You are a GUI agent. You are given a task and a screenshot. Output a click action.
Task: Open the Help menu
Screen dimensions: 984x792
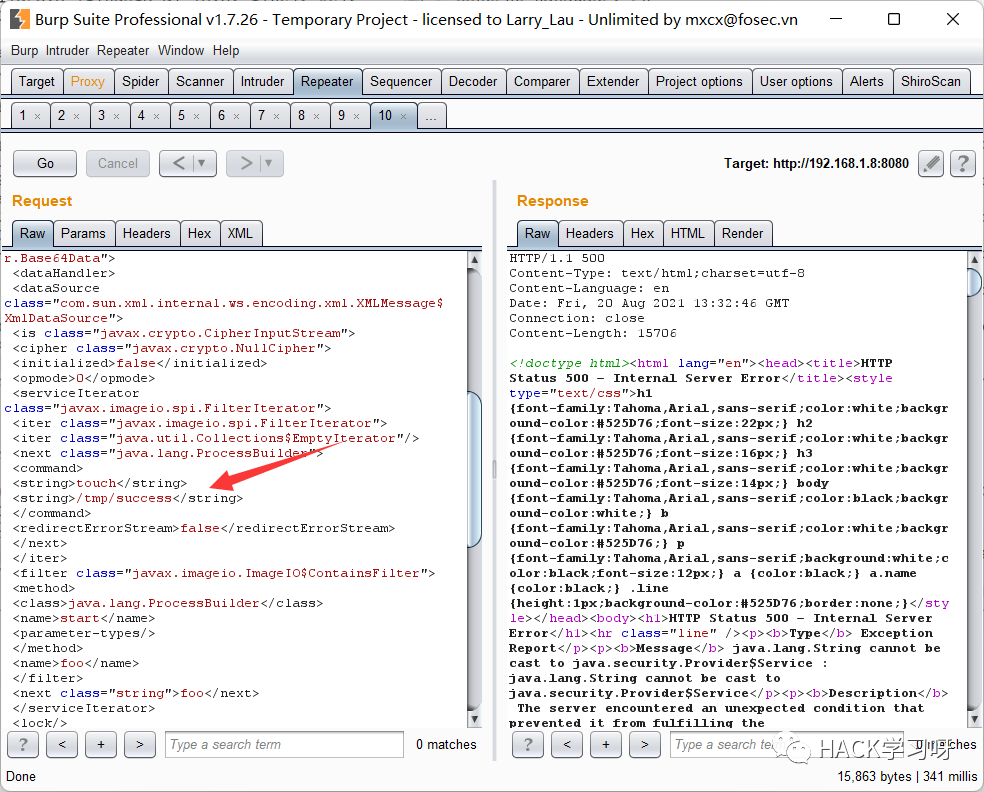(226, 50)
